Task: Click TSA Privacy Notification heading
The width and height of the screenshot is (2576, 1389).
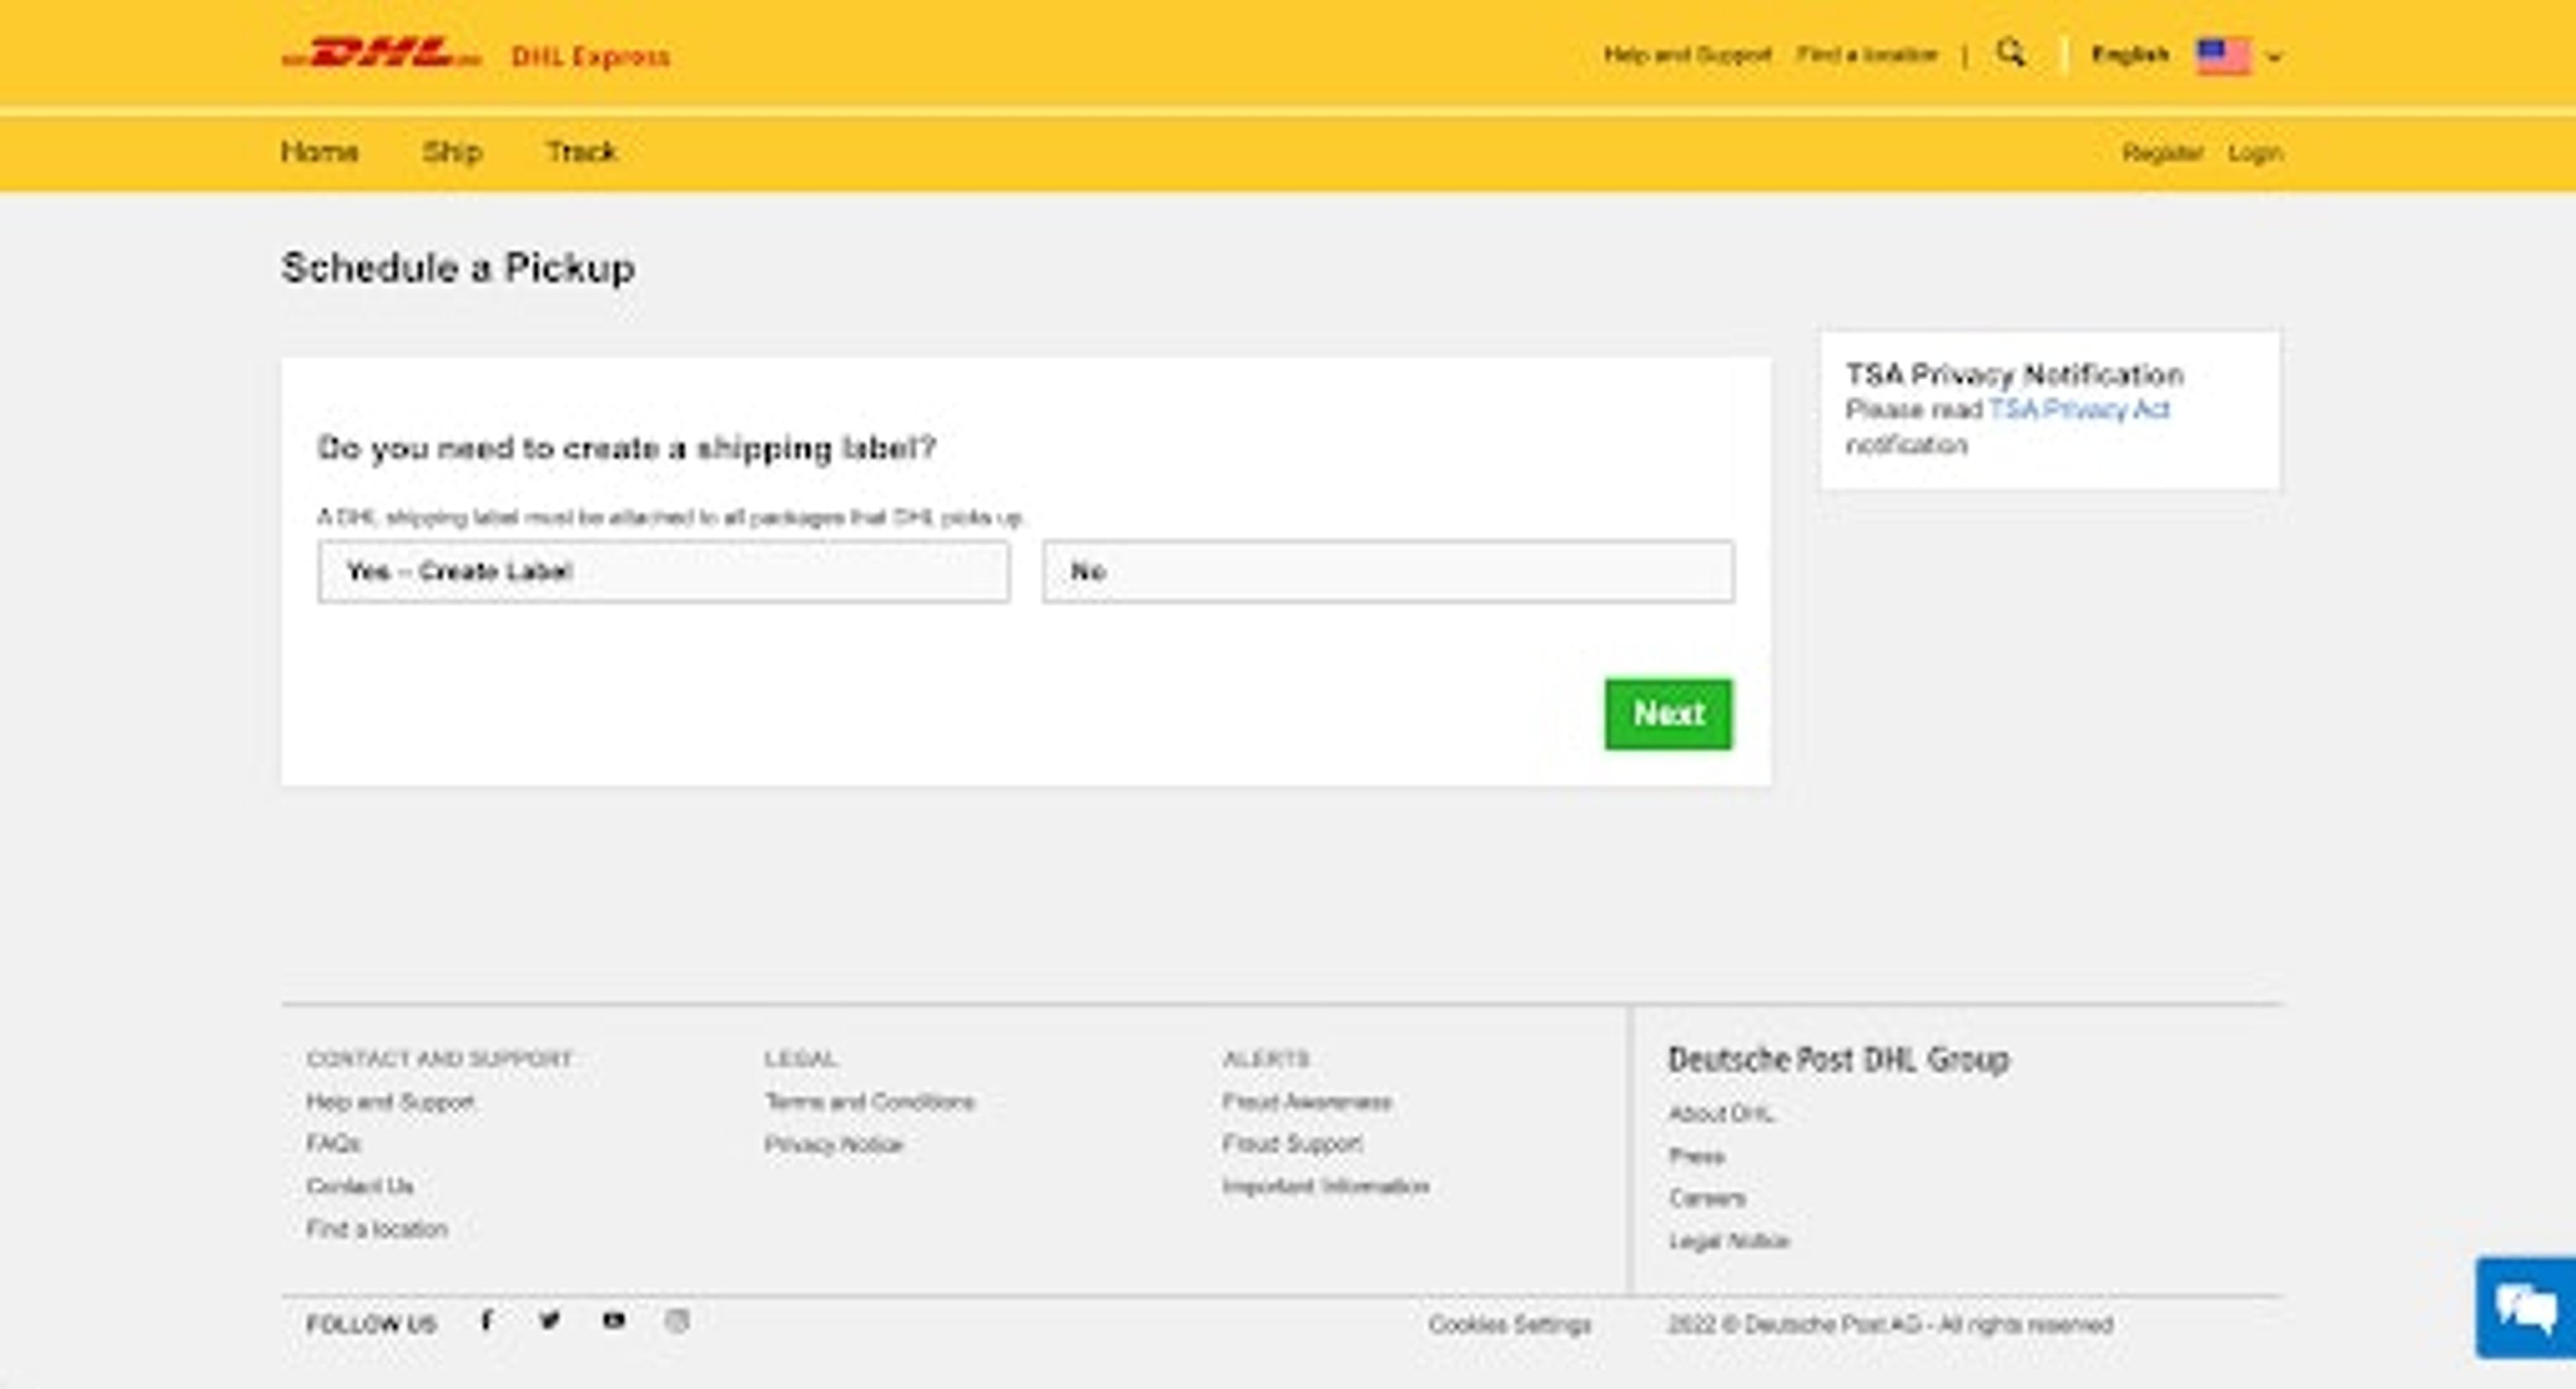Action: (x=2014, y=375)
